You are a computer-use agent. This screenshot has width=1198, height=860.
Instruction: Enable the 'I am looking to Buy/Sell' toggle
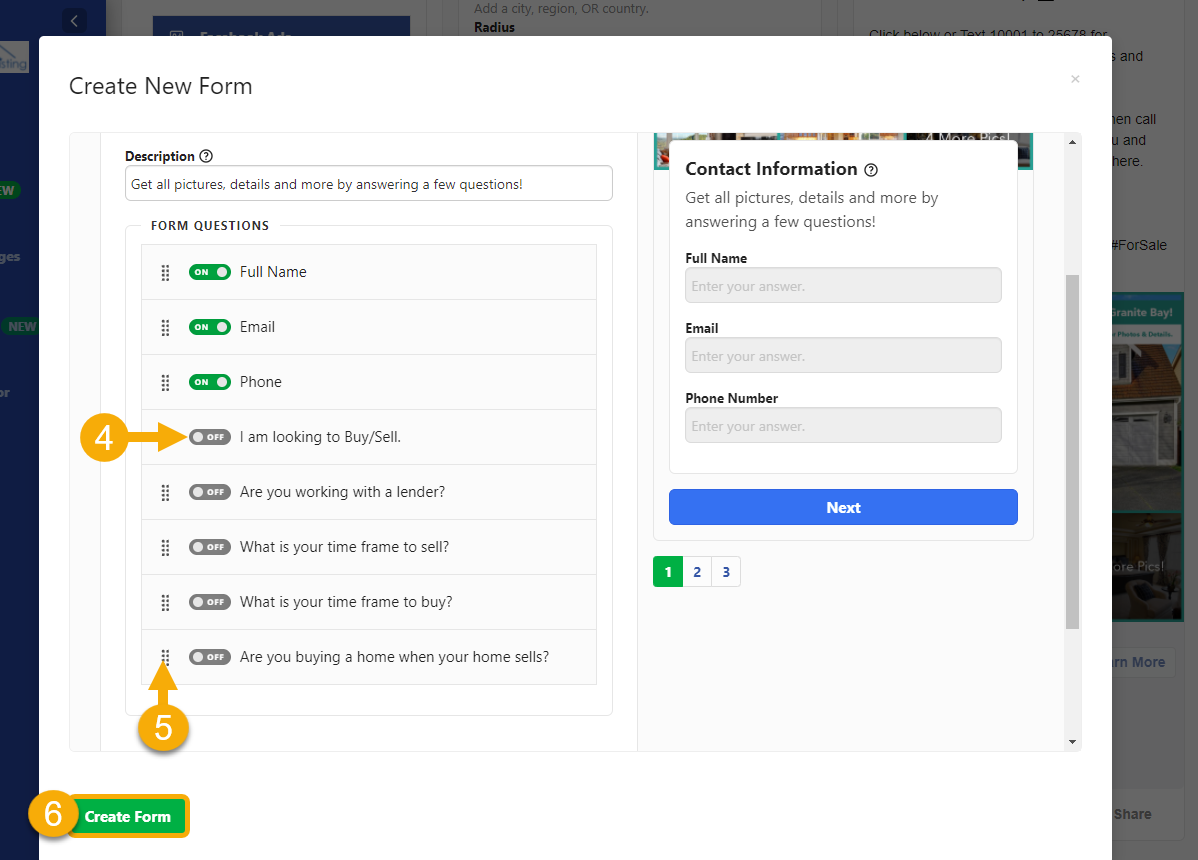(x=210, y=437)
